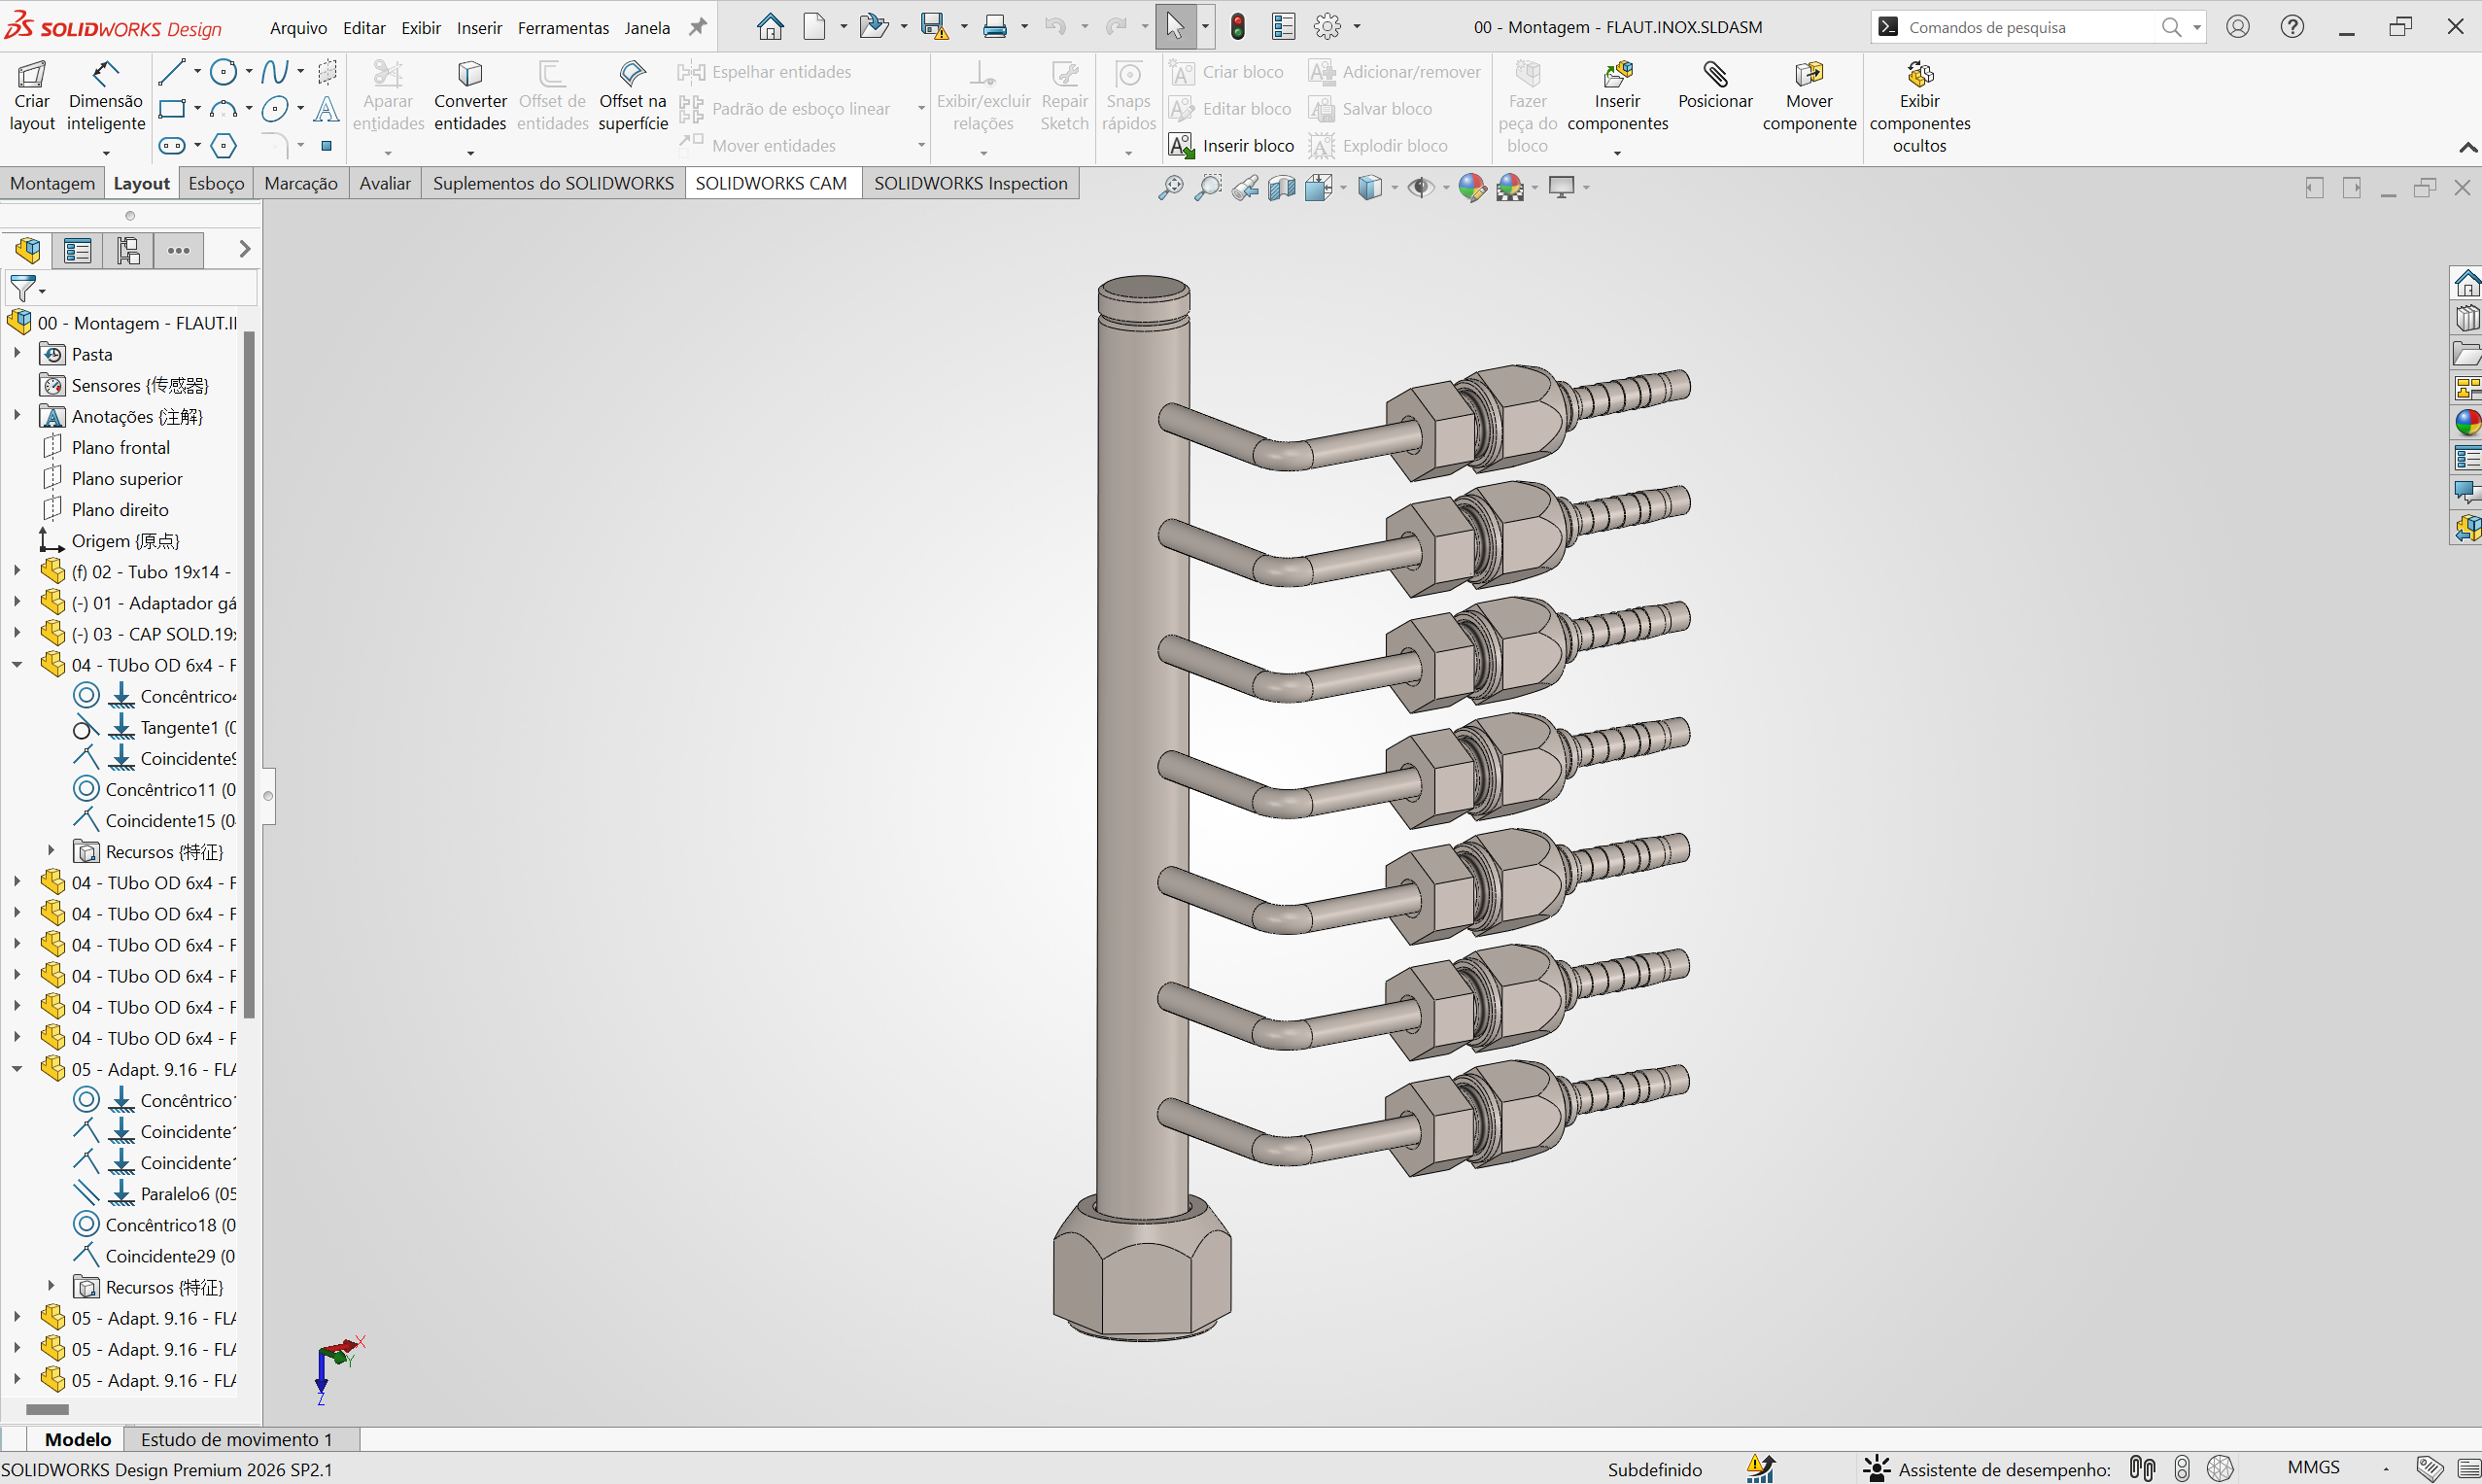Click the Subdefinido status text
Screen dimensions: 2482x1484
(x=1654, y=1469)
